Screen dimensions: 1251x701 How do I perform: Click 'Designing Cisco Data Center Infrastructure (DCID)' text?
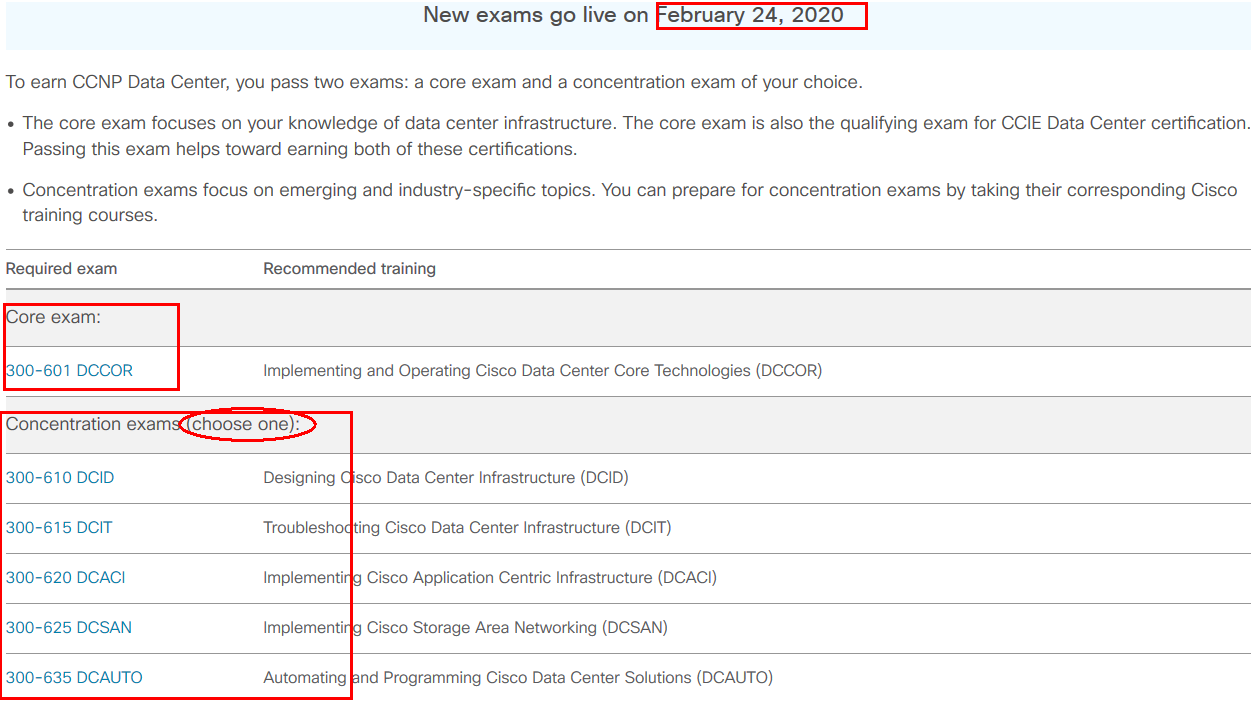pos(446,477)
